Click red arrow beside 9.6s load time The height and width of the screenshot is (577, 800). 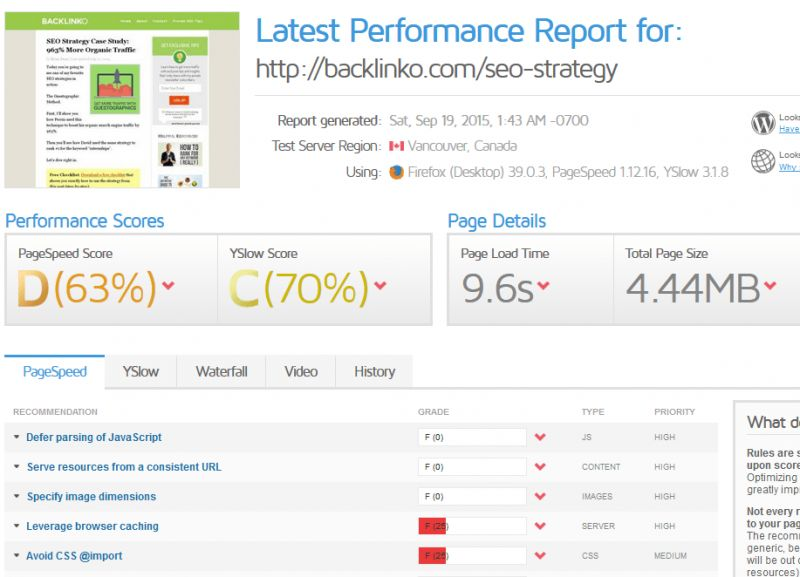pyautogui.click(x=543, y=285)
